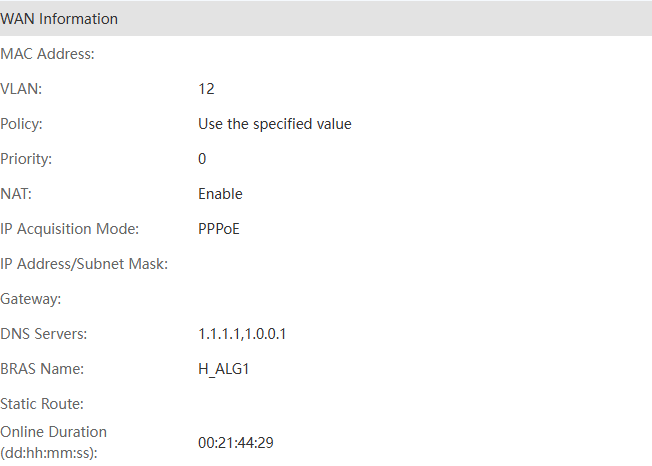This screenshot has height=466, width=652.
Task: Select the DNS value 1.1.1.1,1.0.0.1
Action: coord(242,334)
